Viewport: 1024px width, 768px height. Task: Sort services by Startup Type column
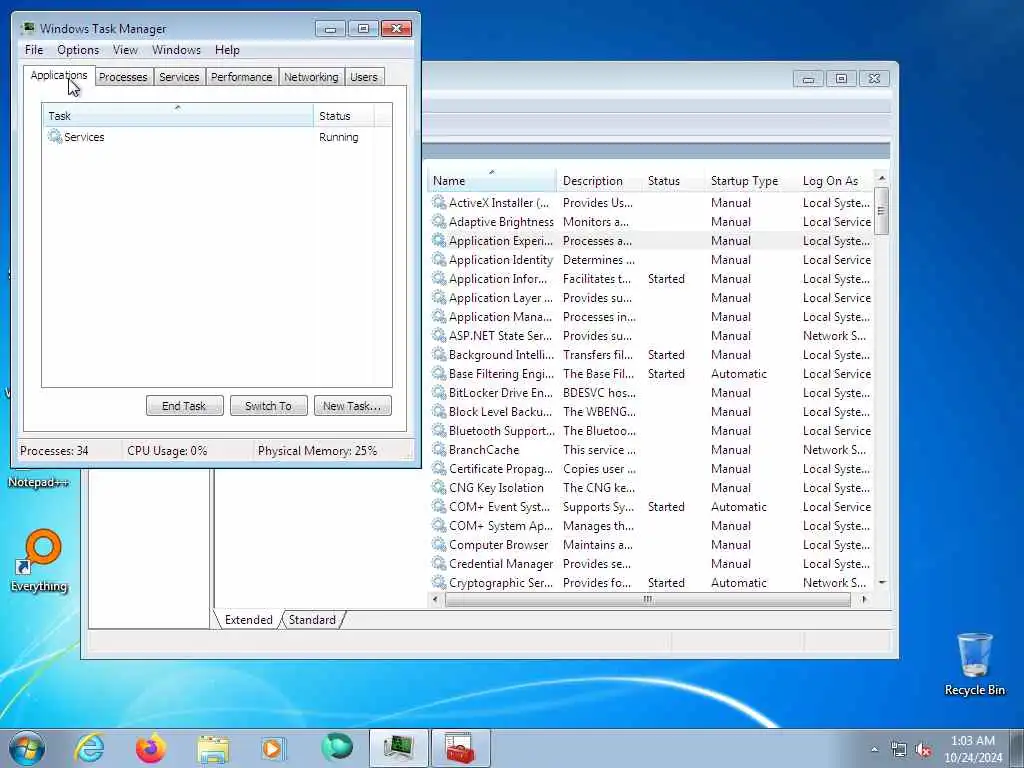point(750,180)
